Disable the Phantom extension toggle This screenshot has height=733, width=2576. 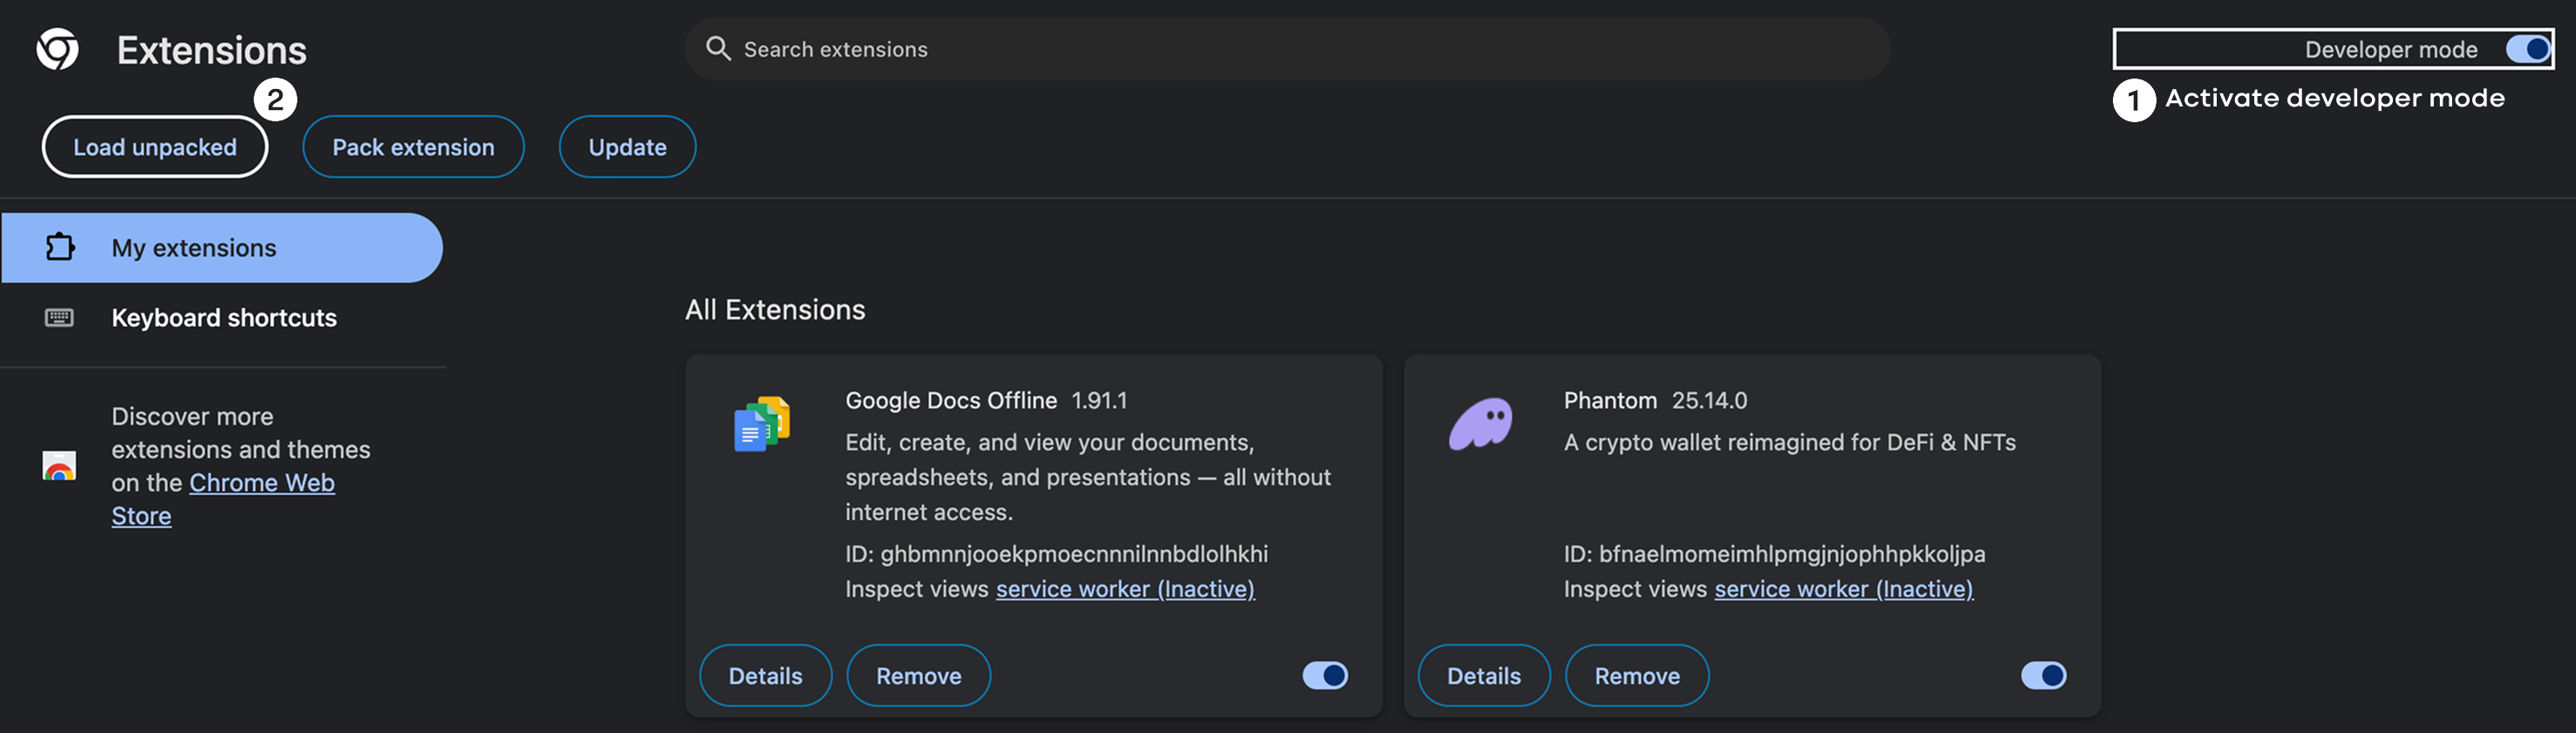pyautogui.click(x=2043, y=676)
